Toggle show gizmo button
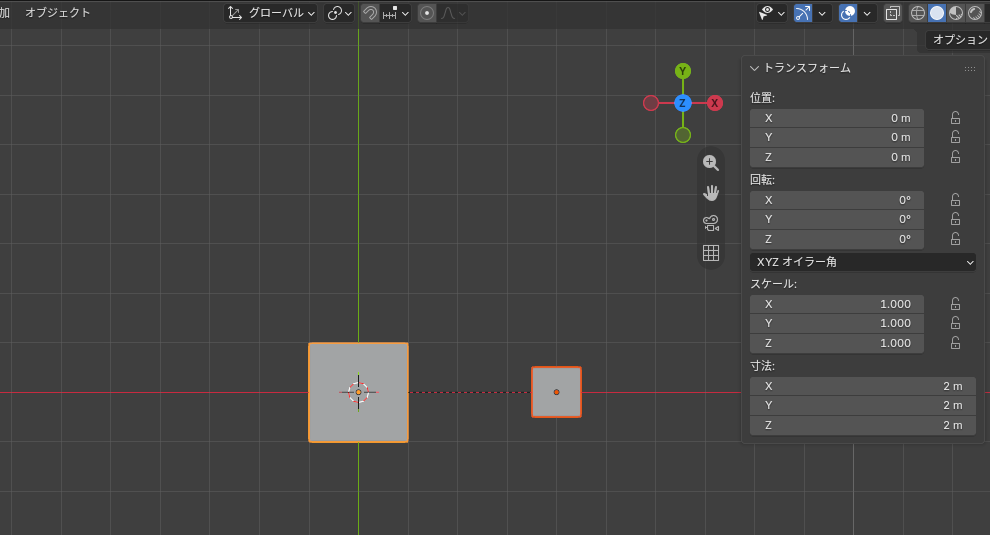This screenshot has height=535, width=990. (802, 13)
